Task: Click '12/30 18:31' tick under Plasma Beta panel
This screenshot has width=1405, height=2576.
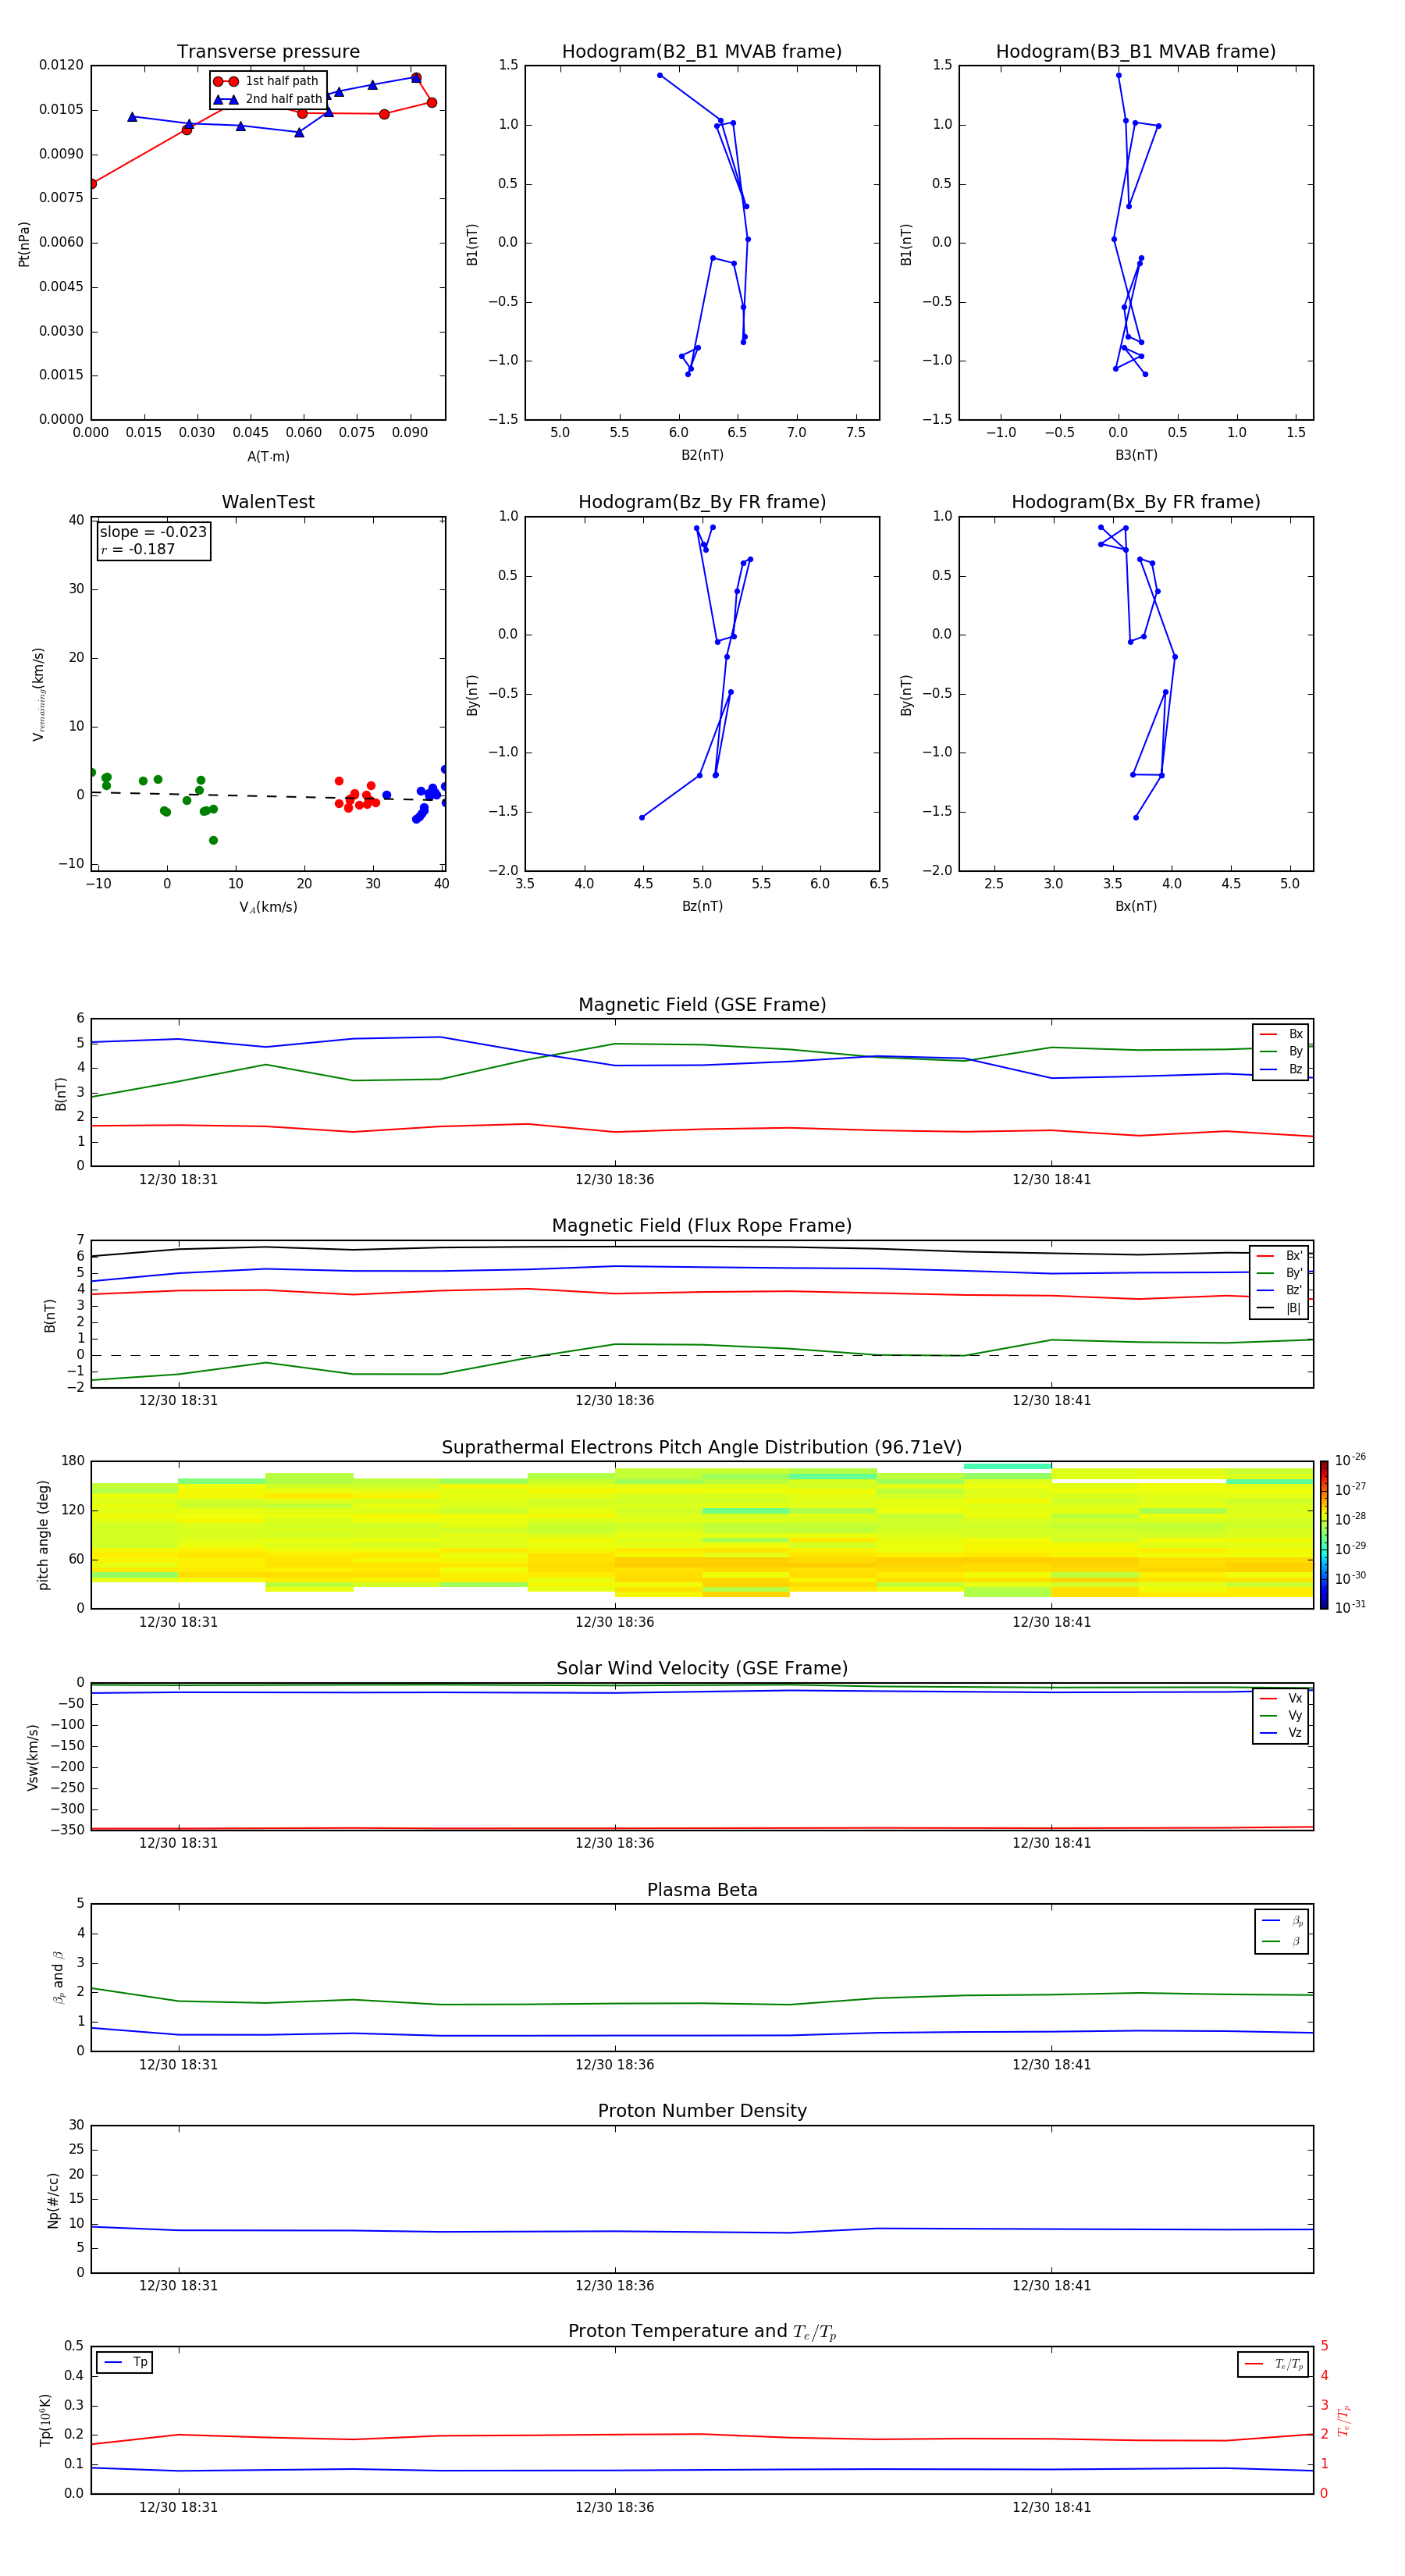Action: tap(178, 2065)
